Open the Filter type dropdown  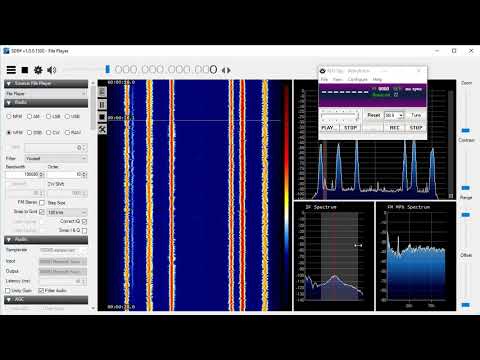pyautogui.click(x=56, y=158)
